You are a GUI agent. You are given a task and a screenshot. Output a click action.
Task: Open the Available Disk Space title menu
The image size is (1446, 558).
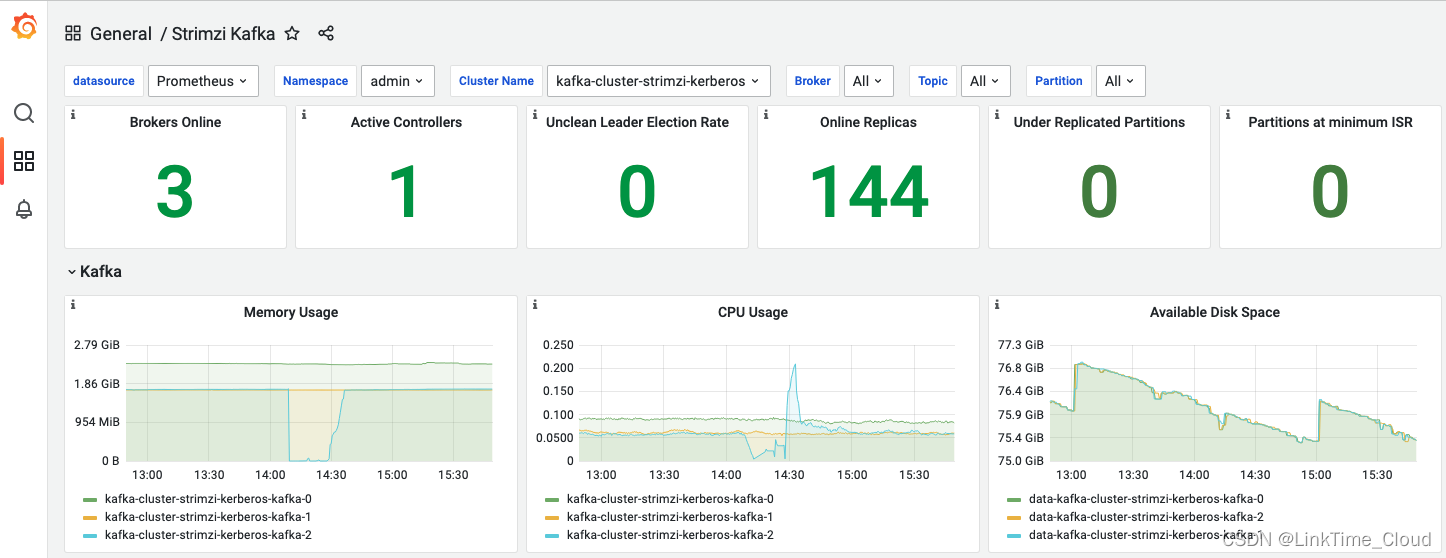pyautogui.click(x=1215, y=312)
